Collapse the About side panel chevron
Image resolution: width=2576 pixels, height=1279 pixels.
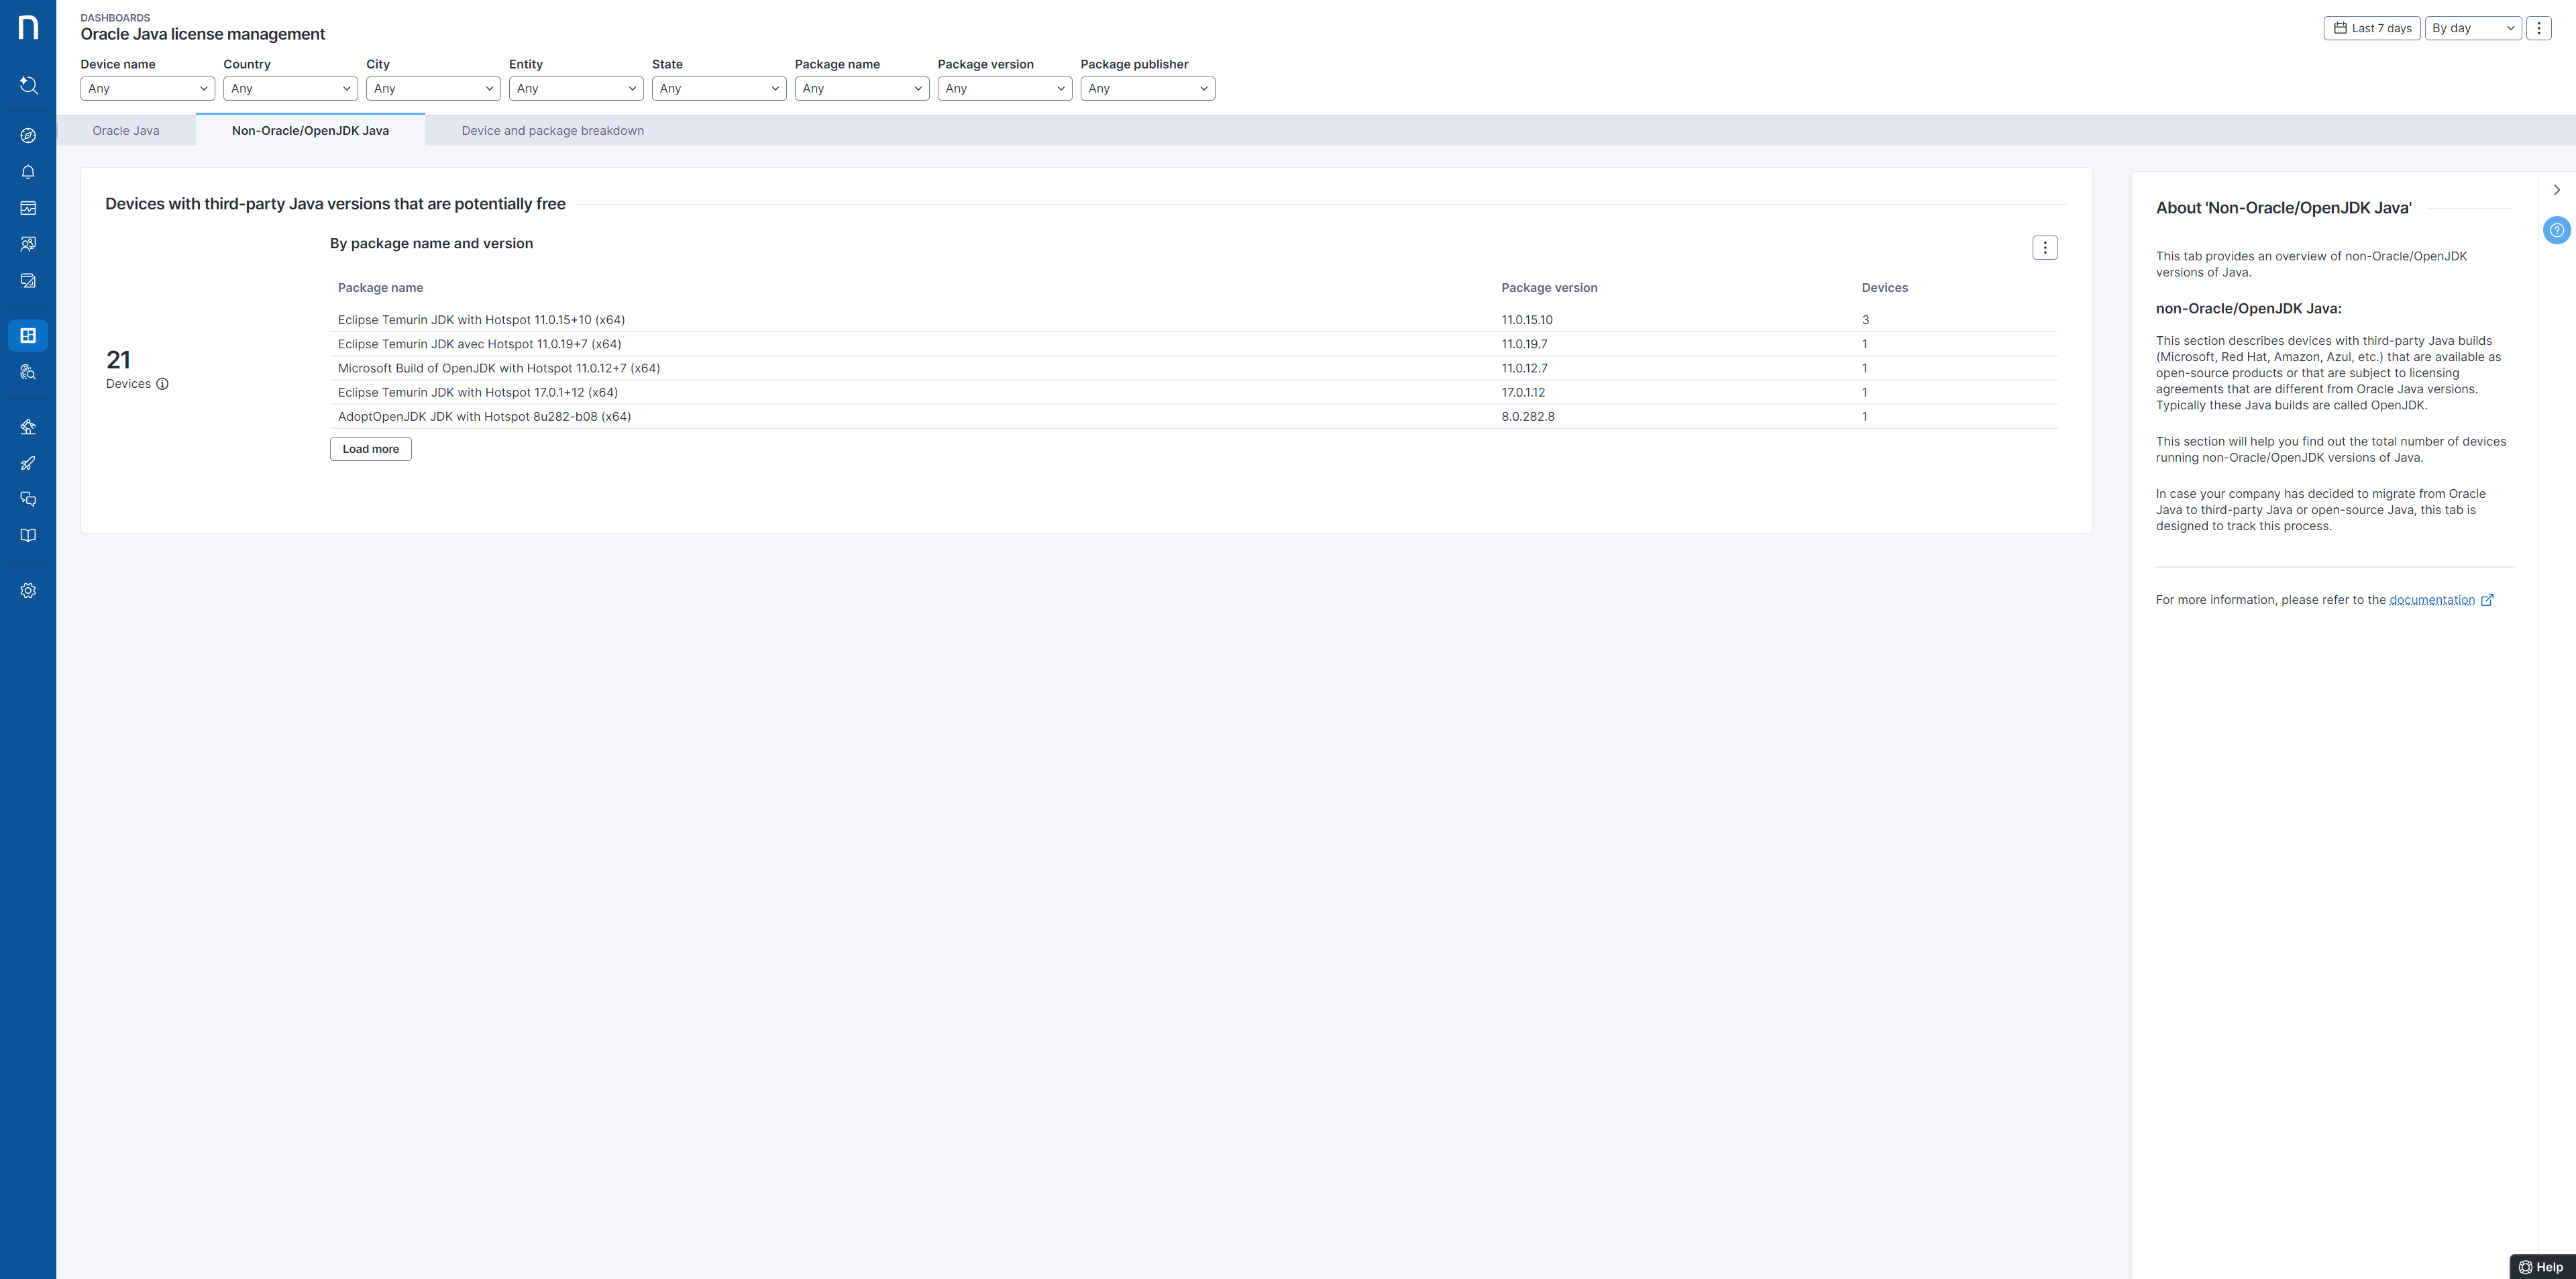point(2556,190)
